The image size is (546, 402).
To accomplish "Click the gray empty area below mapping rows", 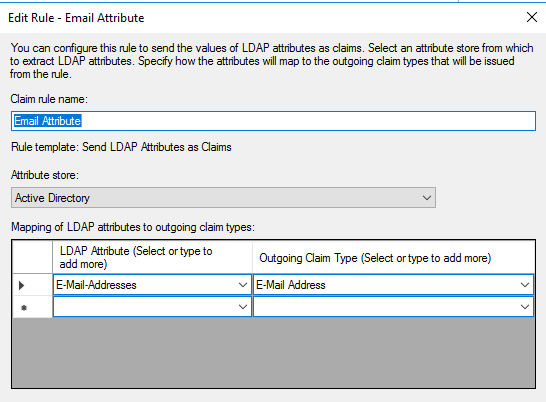I will click(273, 352).
